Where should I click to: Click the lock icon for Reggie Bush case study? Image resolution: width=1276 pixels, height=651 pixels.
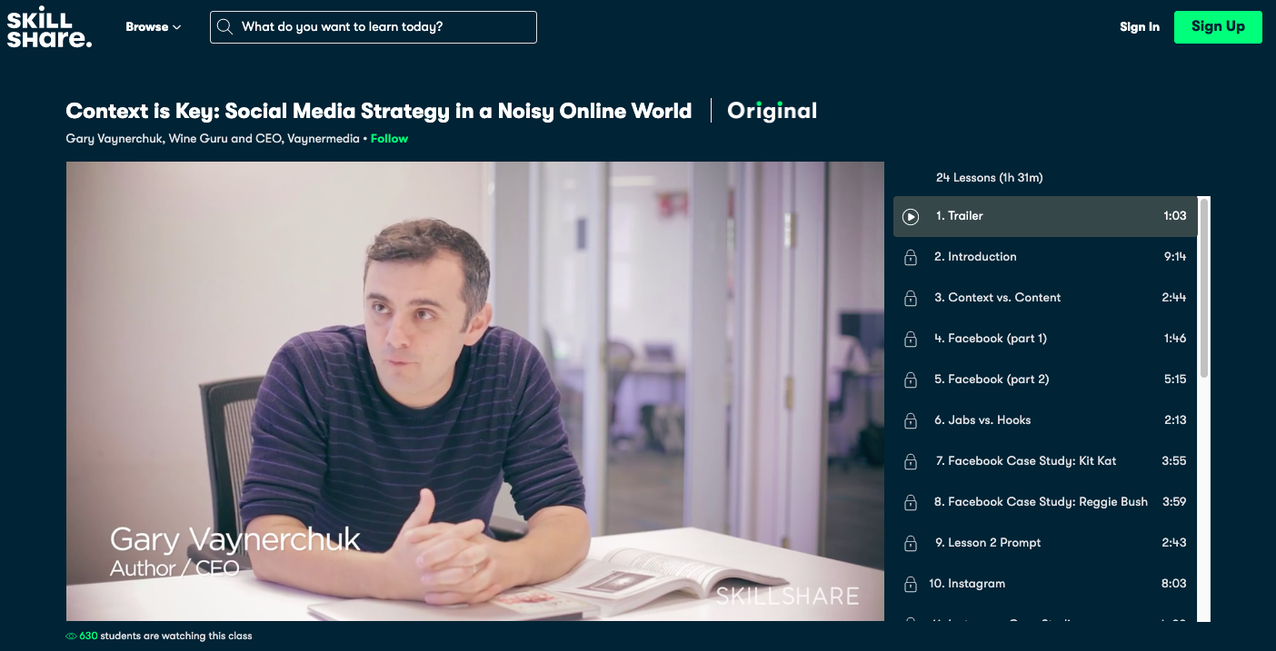(910, 502)
